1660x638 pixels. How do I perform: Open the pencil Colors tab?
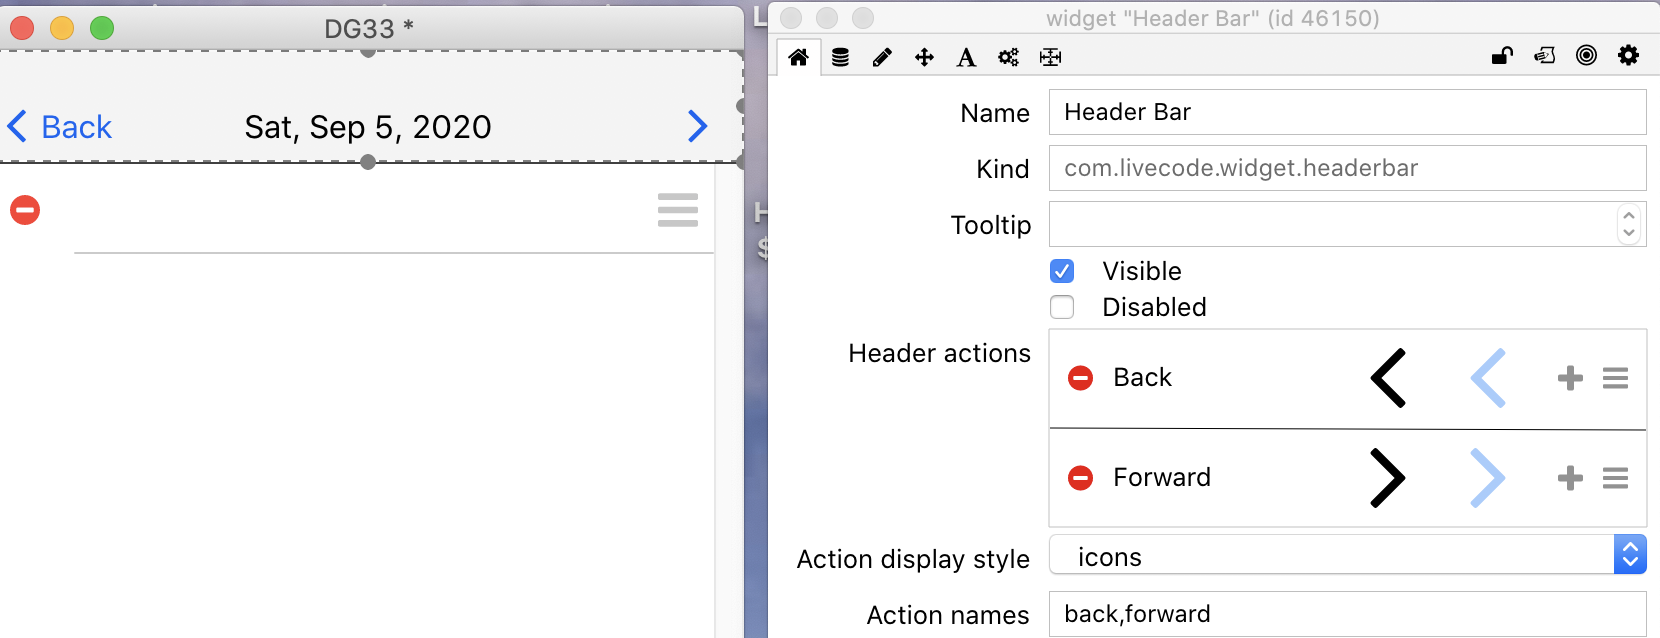pos(882,57)
